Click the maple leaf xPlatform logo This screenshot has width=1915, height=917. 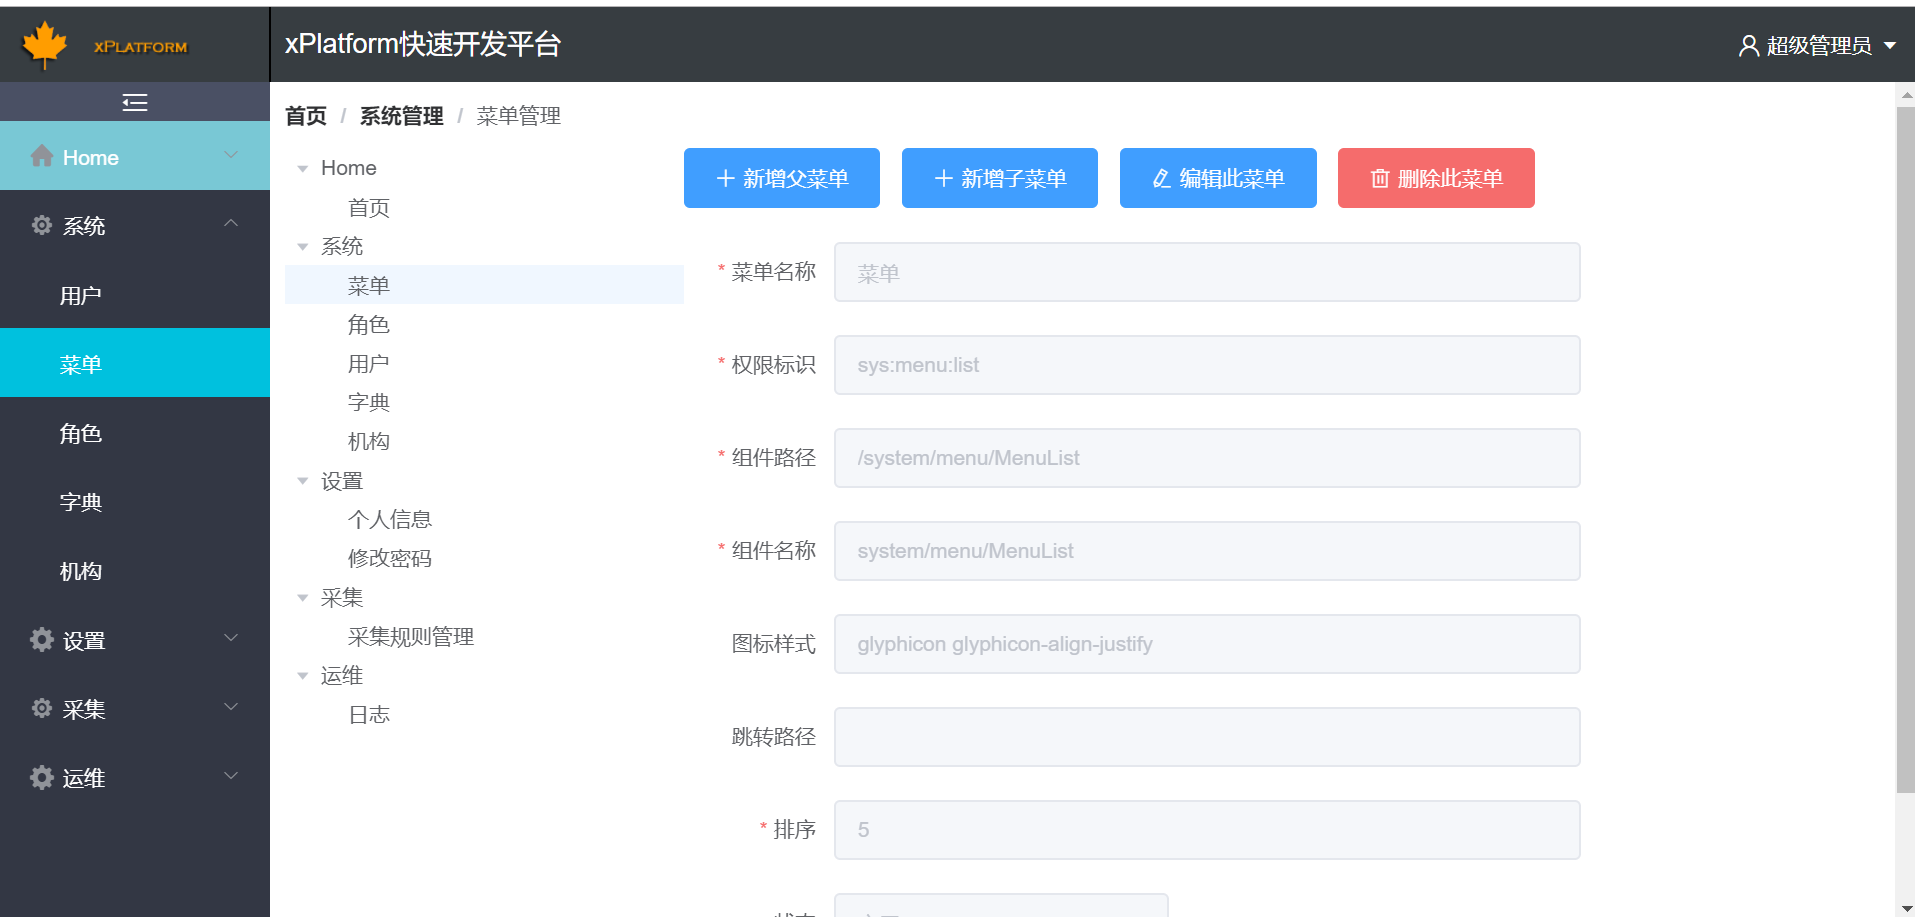tap(45, 43)
